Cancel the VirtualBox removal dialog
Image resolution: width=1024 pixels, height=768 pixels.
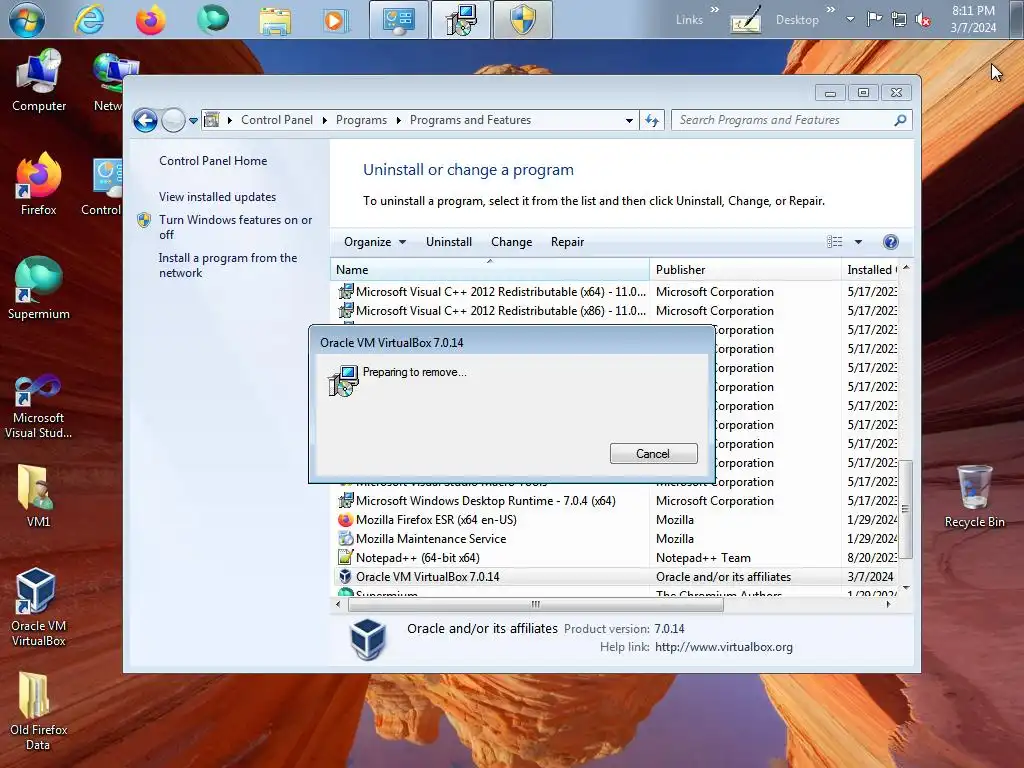click(x=653, y=454)
